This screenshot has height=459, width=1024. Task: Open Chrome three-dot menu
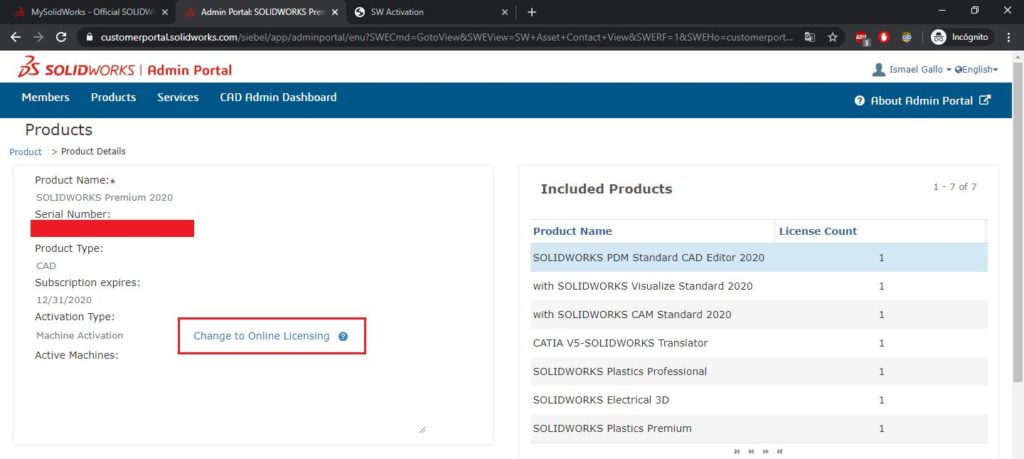[x=1010, y=37]
